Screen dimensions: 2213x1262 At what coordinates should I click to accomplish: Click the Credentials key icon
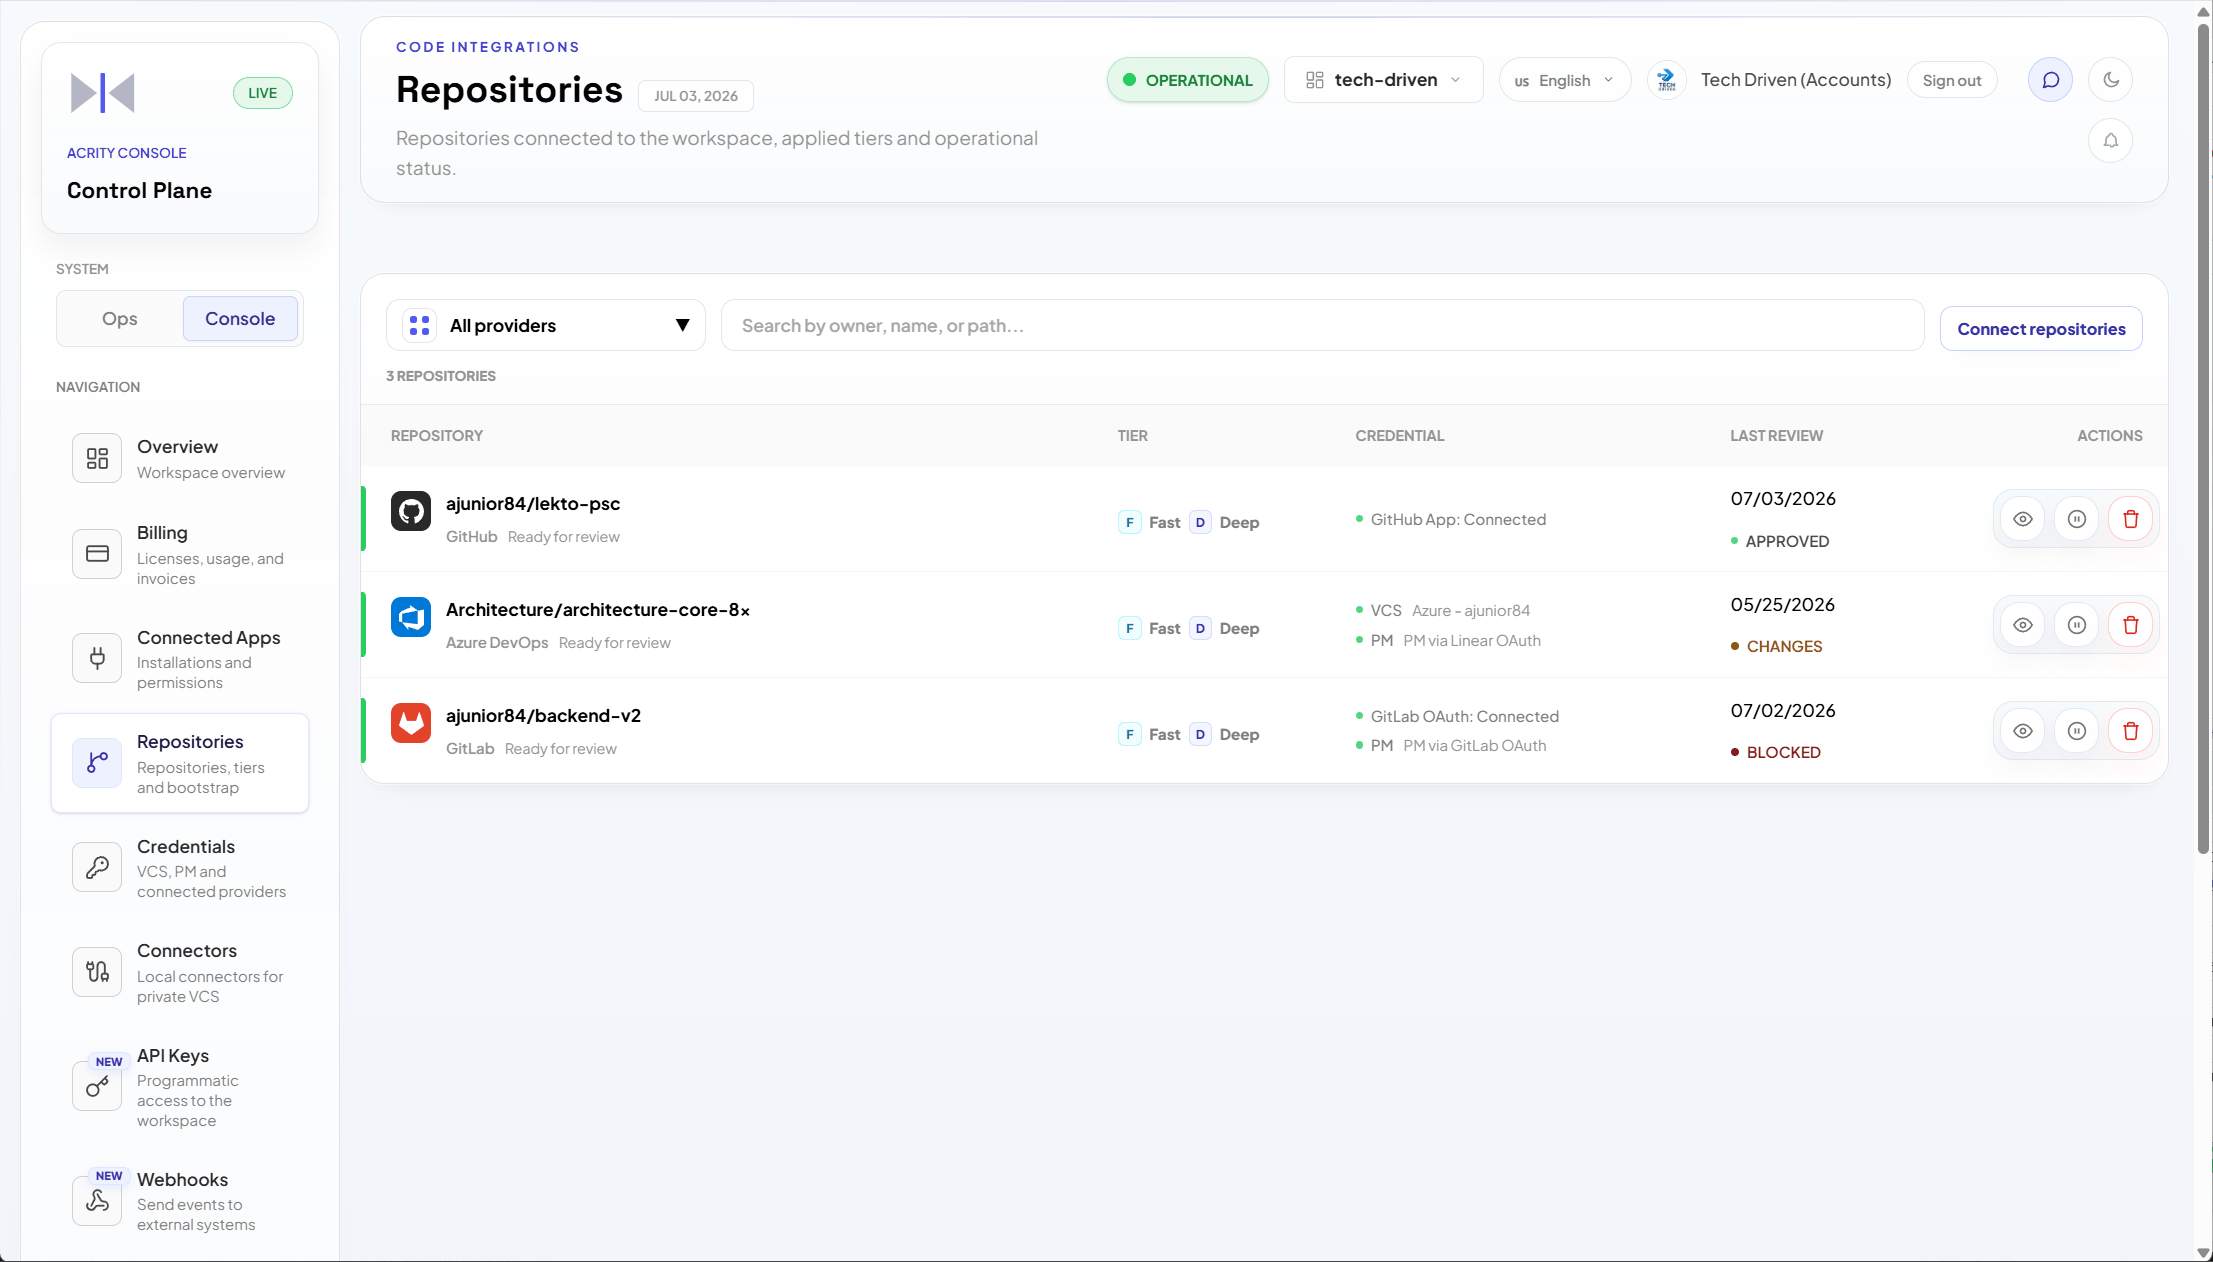pyautogui.click(x=97, y=867)
